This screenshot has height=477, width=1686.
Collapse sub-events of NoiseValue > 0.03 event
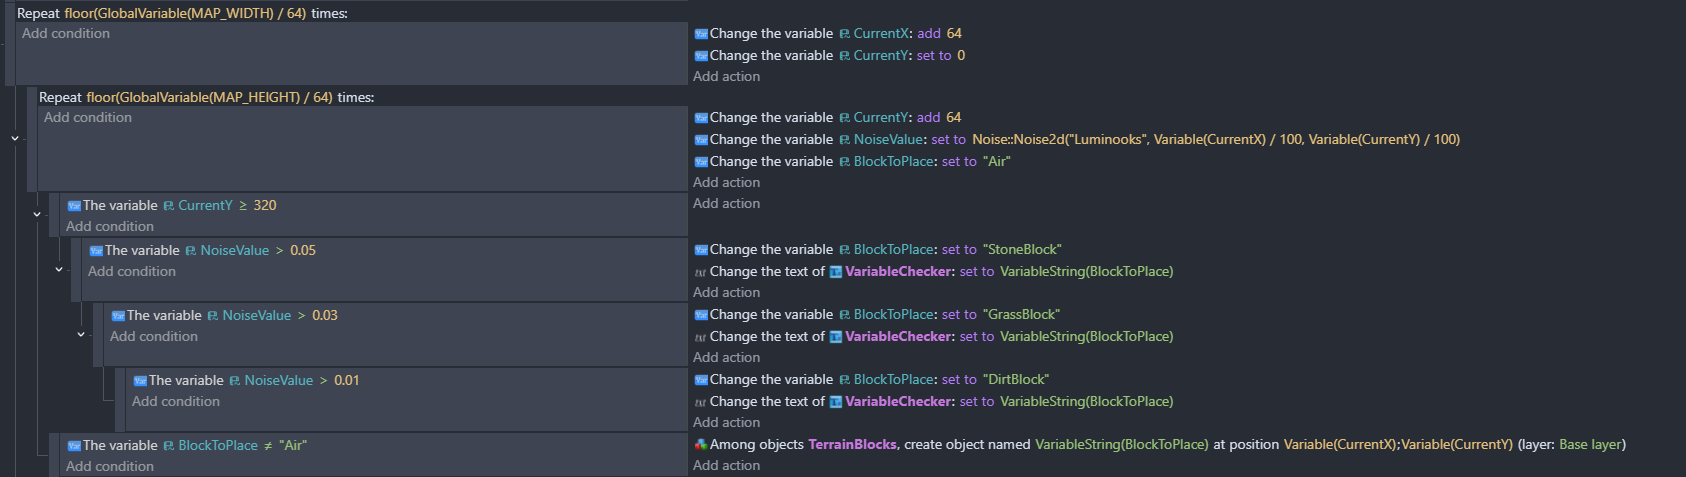click(x=81, y=334)
